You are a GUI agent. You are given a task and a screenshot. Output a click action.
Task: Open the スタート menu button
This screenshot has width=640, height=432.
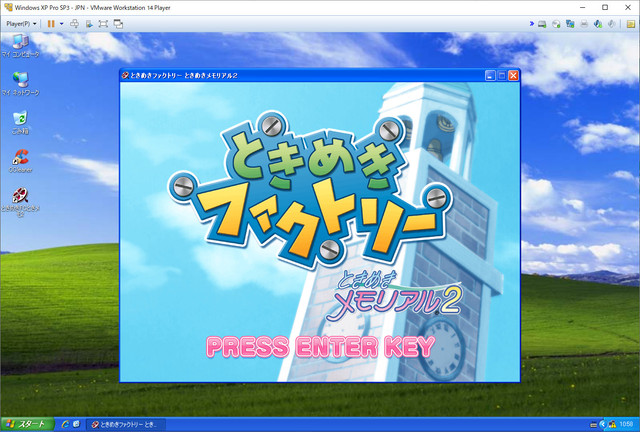click(27, 424)
